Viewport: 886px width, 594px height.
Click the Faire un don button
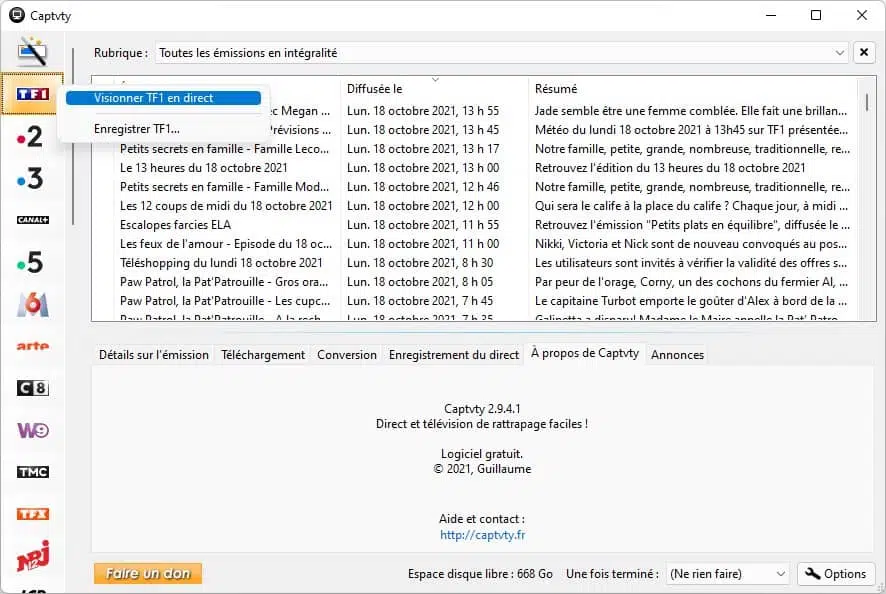click(148, 574)
